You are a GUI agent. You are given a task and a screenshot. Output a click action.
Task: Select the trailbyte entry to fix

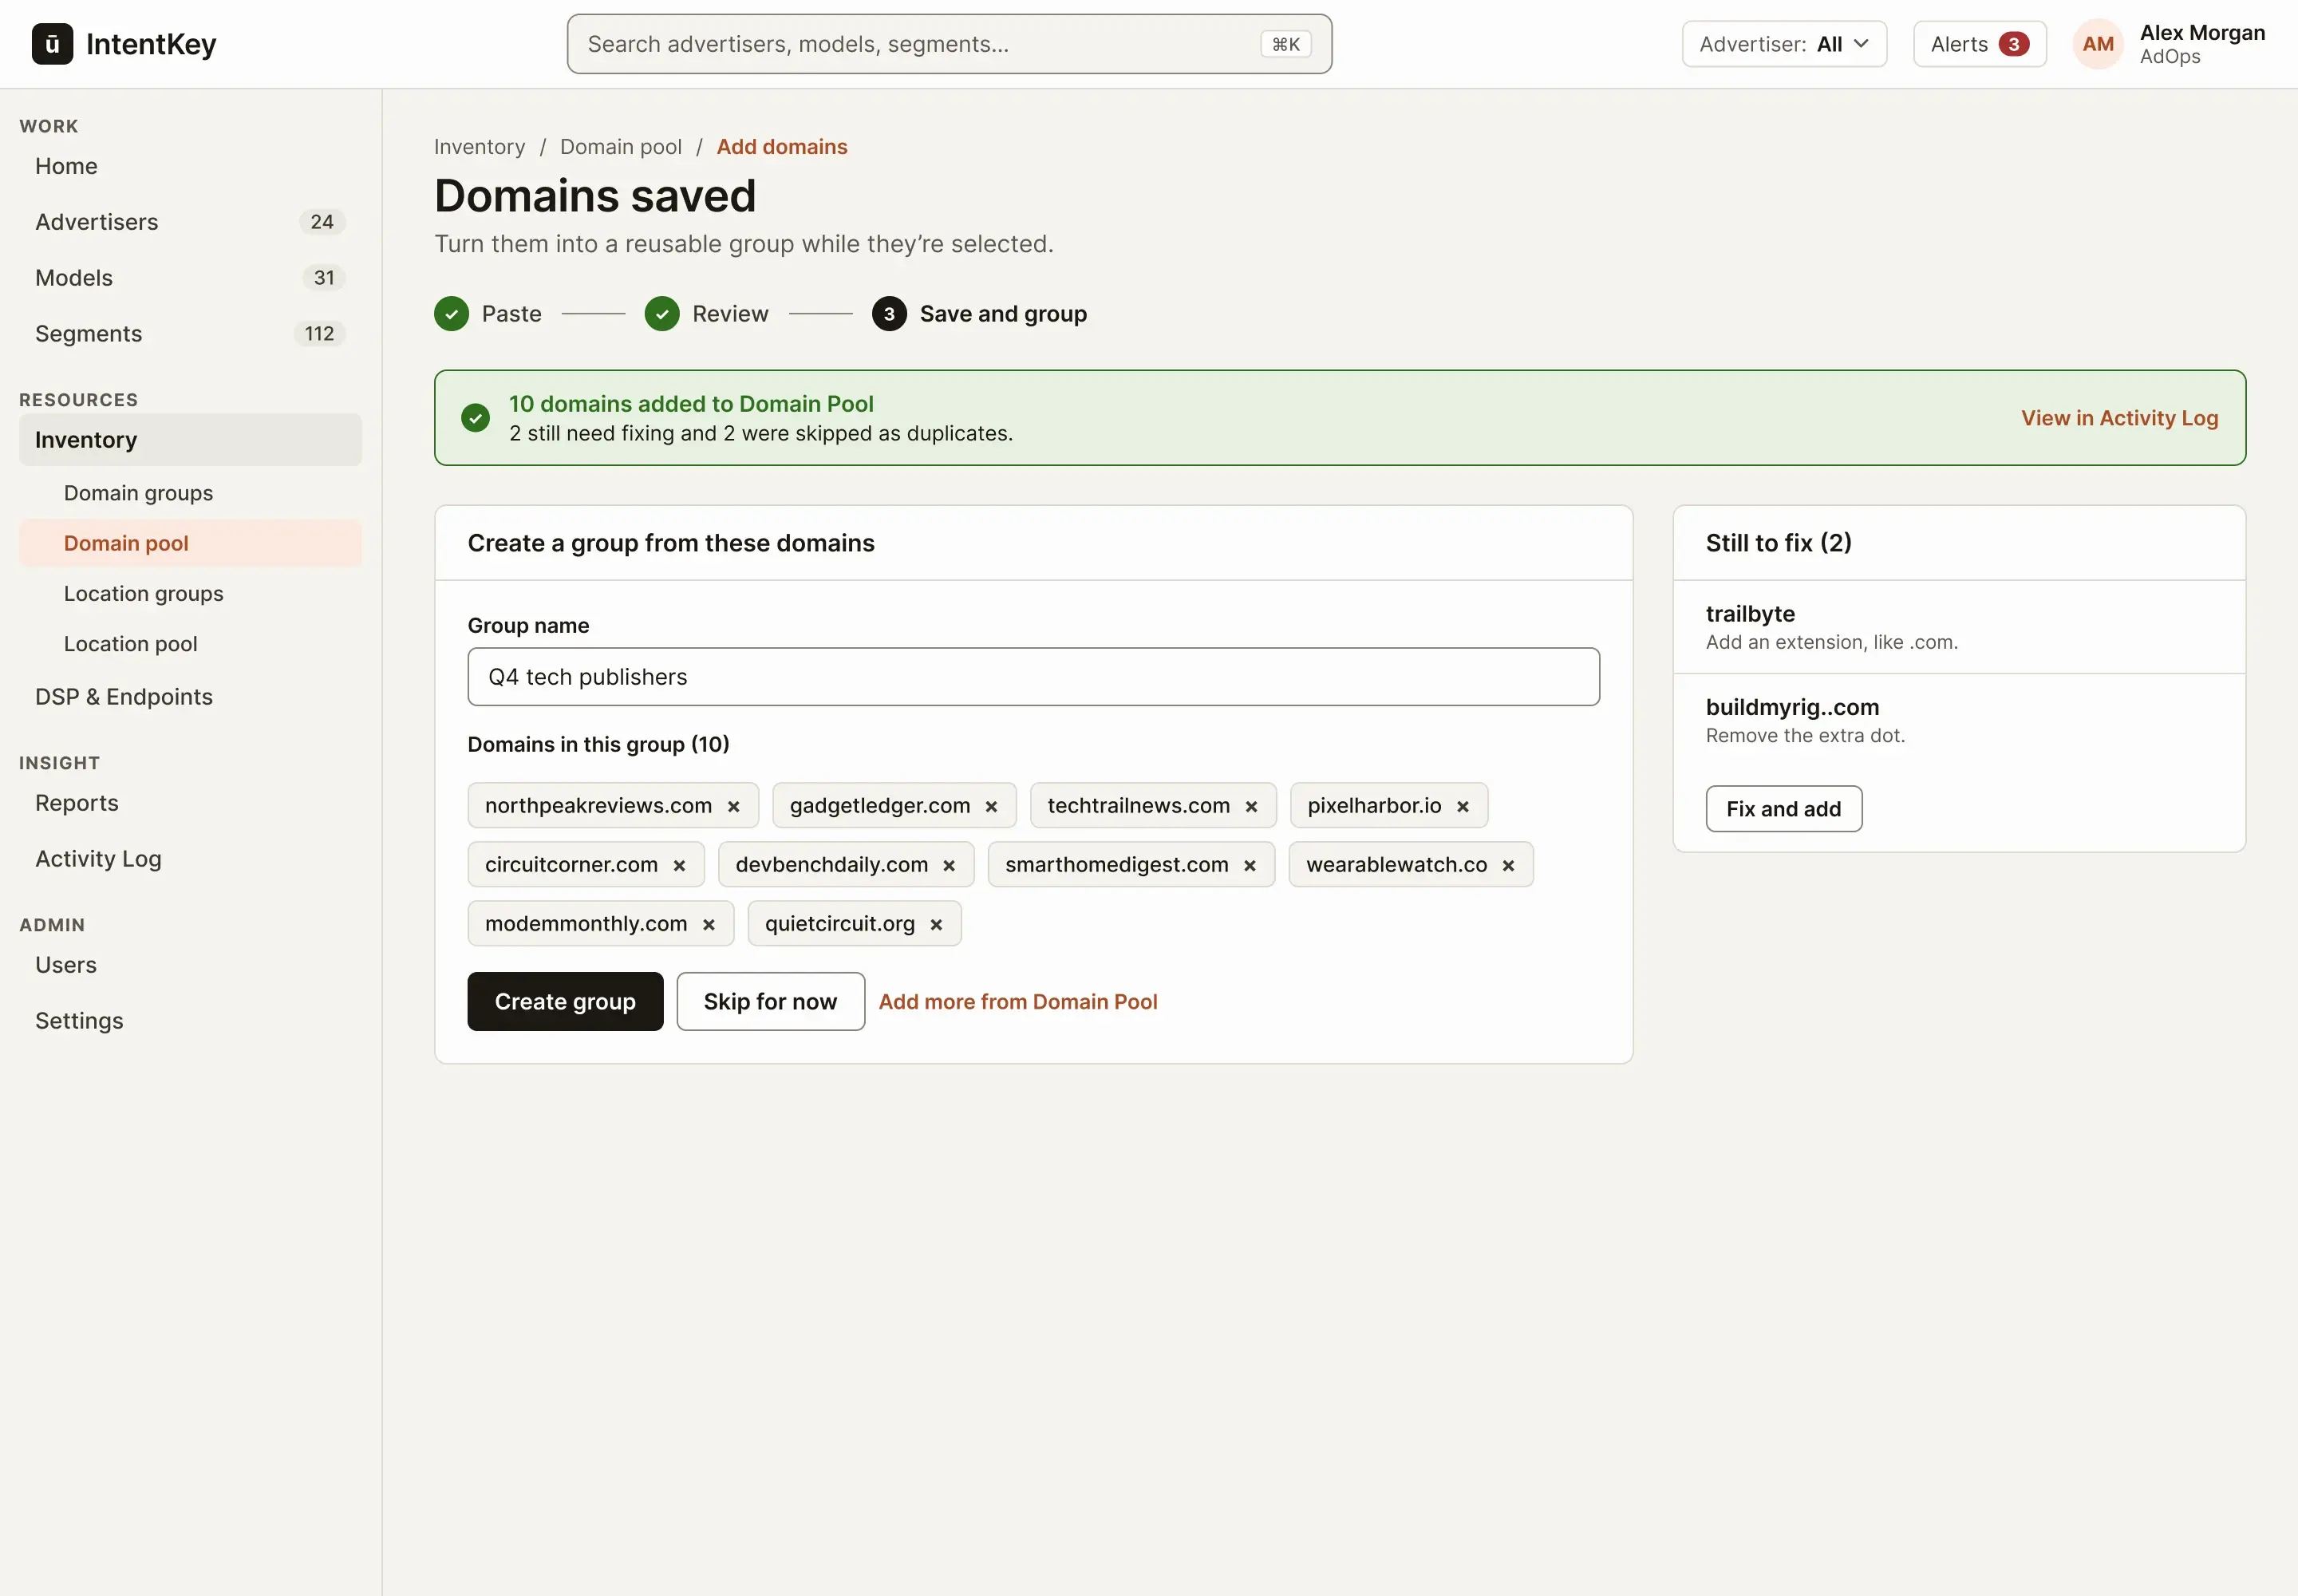point(1960,627)
